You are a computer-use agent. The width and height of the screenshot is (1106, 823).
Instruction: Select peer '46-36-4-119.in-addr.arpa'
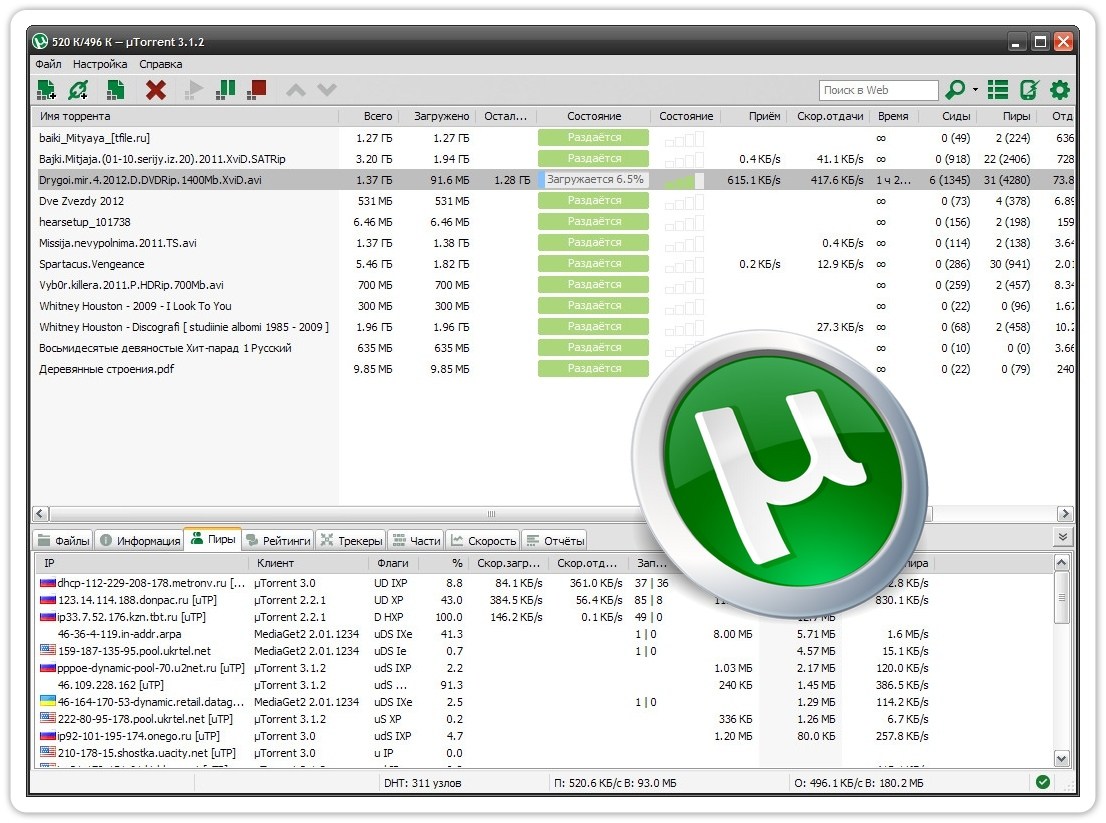pyautogui.click(x=119, y=634)
